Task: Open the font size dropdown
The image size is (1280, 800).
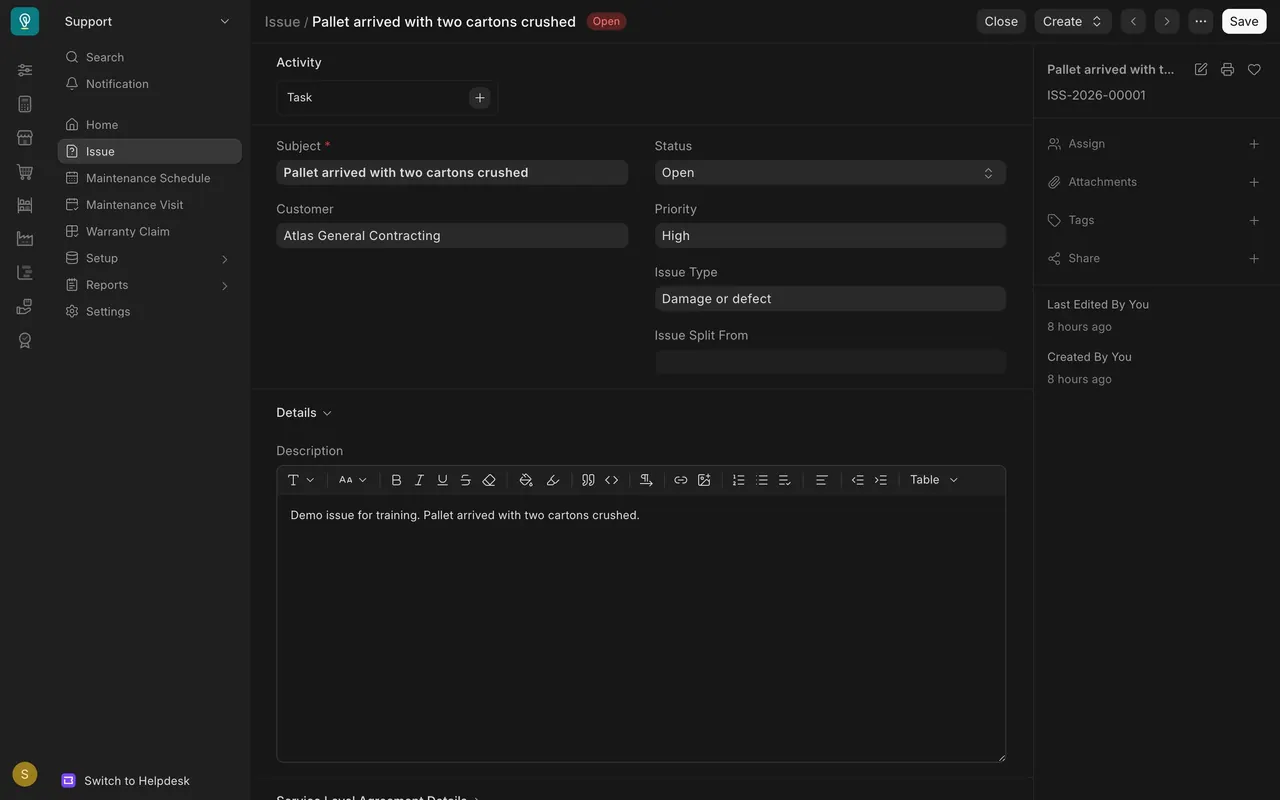Action: (x=353, y=480)
